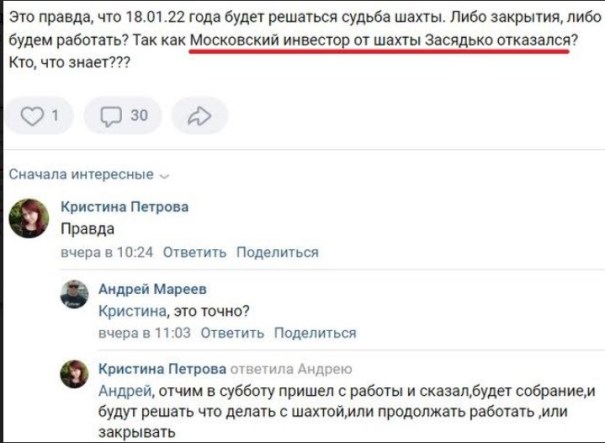This screenshot has width=605, height=443.
Task: Click the 'Кристина' mention in Андрей's comment
Action: [x=127, y=310]
